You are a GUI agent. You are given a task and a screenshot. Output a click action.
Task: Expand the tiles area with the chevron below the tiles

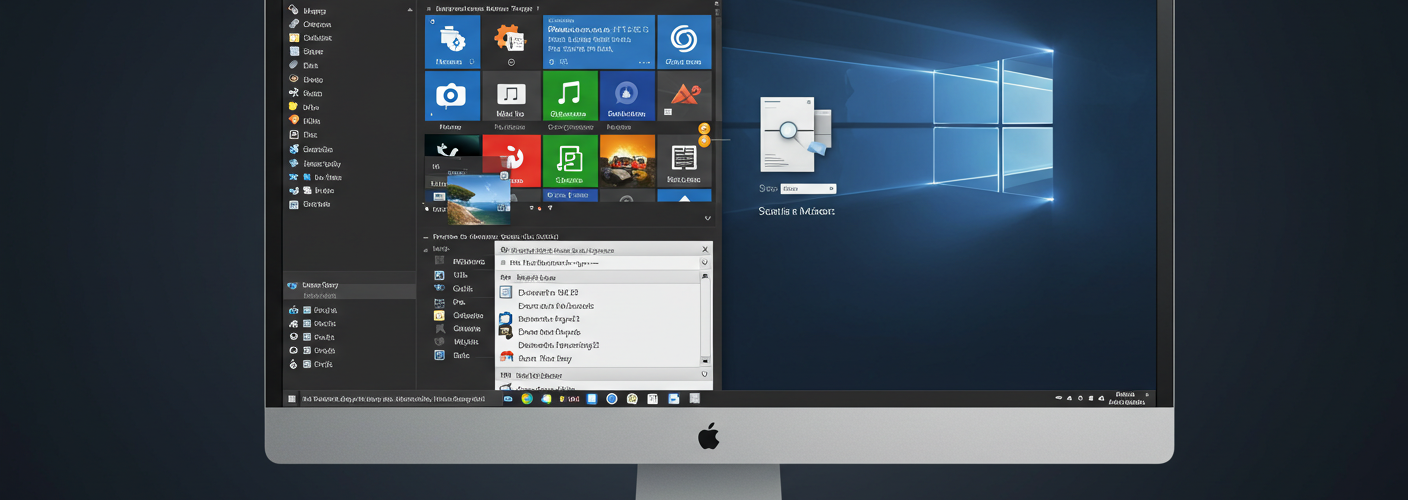pyautogui.click(x=708, y=218)
